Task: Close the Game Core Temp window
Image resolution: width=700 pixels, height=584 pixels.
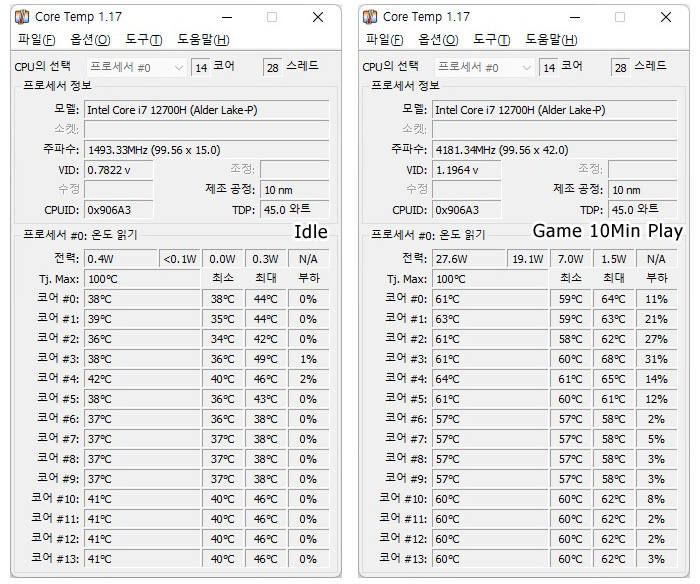Action: tap(666, 17)
